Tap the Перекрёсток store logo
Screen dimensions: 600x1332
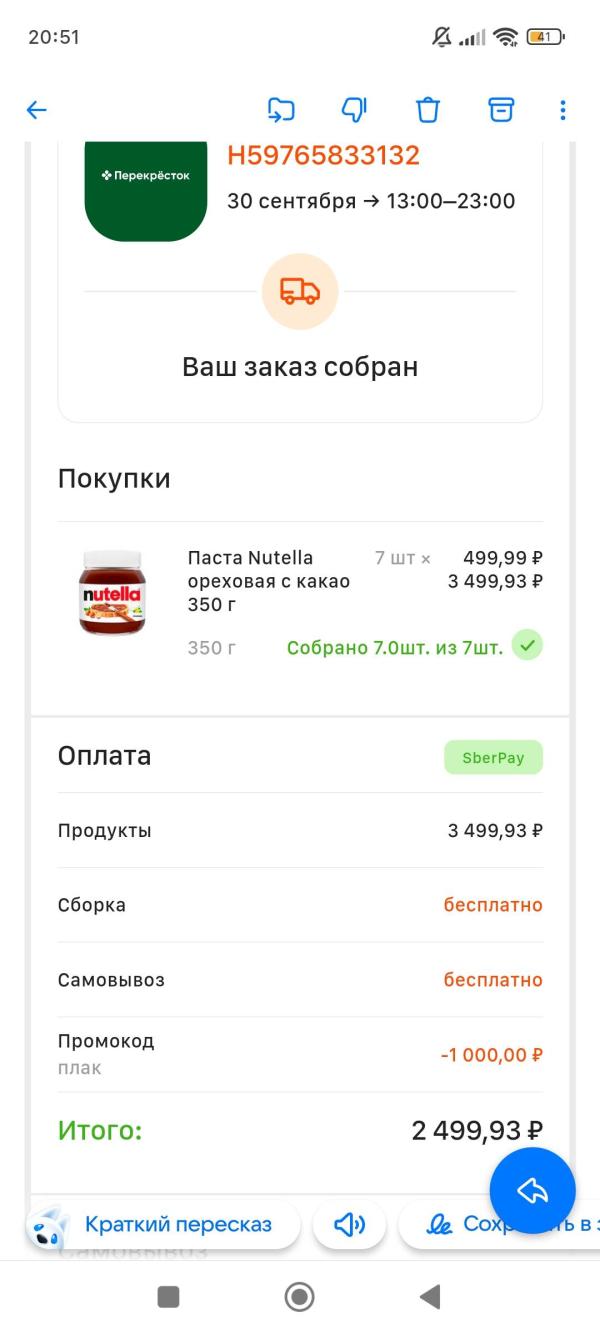tap(146, 185)
